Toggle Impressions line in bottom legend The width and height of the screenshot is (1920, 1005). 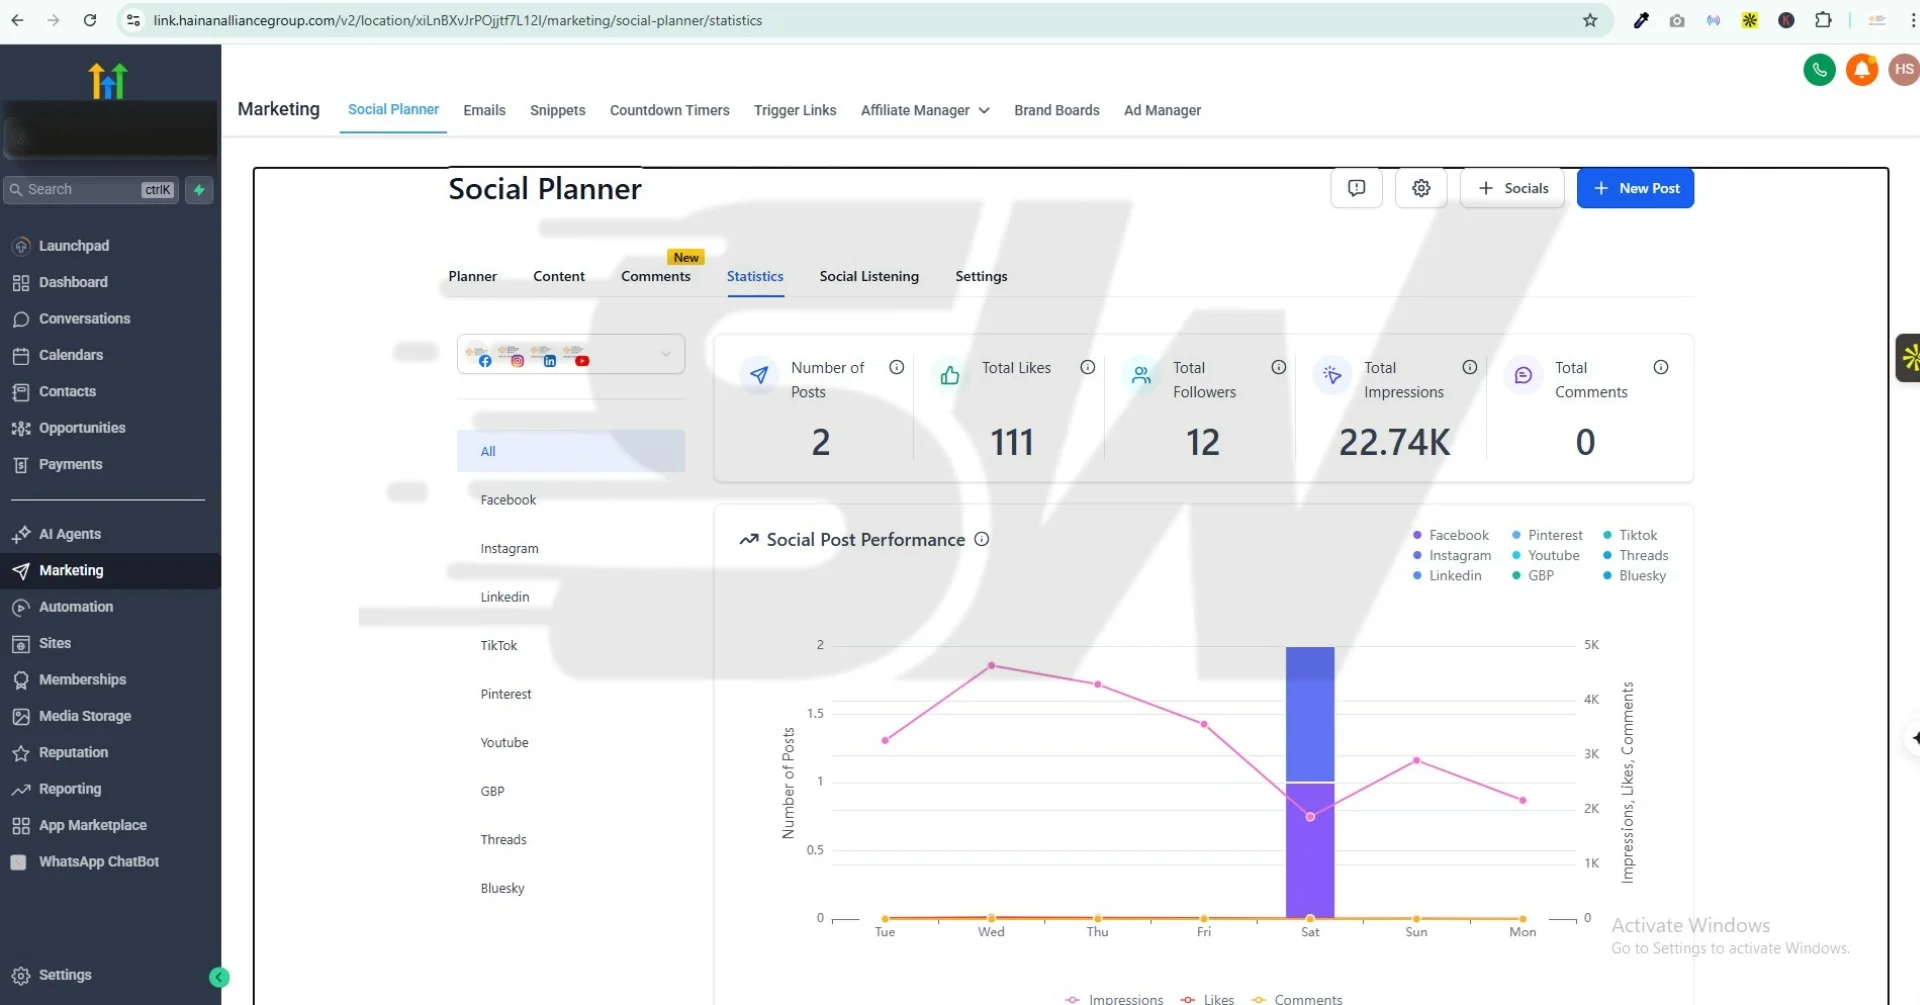1115,998
